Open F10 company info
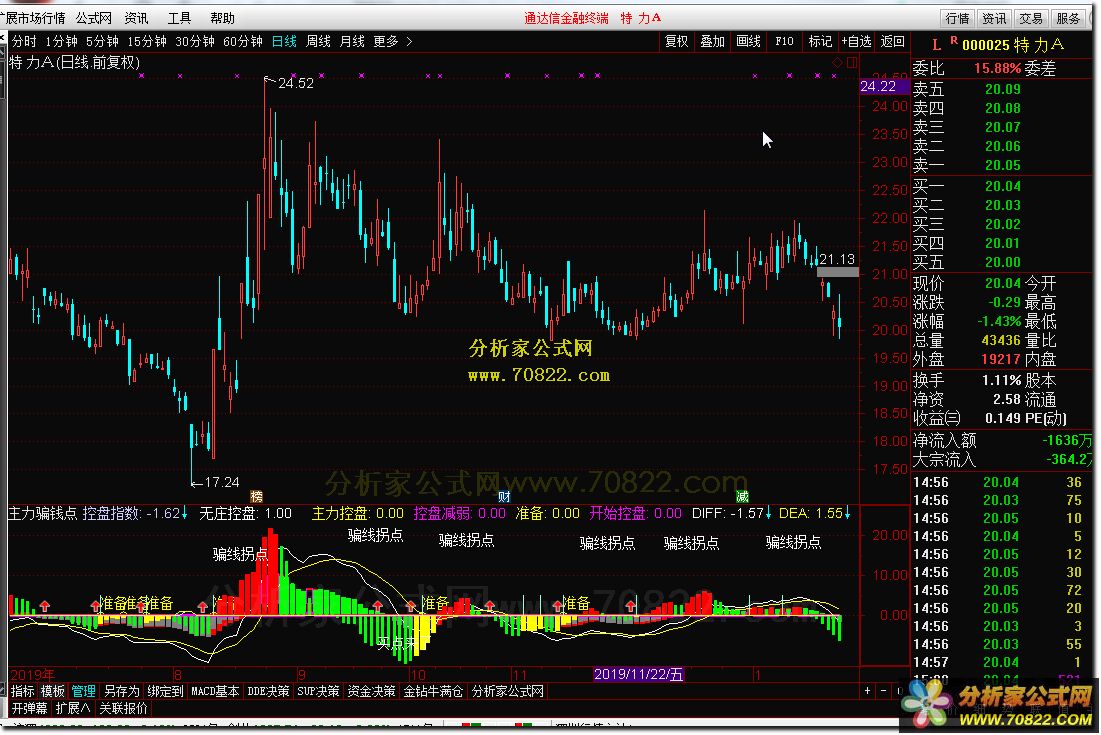The height and width of the screenshot is (735, 1101). click(784, 41)
